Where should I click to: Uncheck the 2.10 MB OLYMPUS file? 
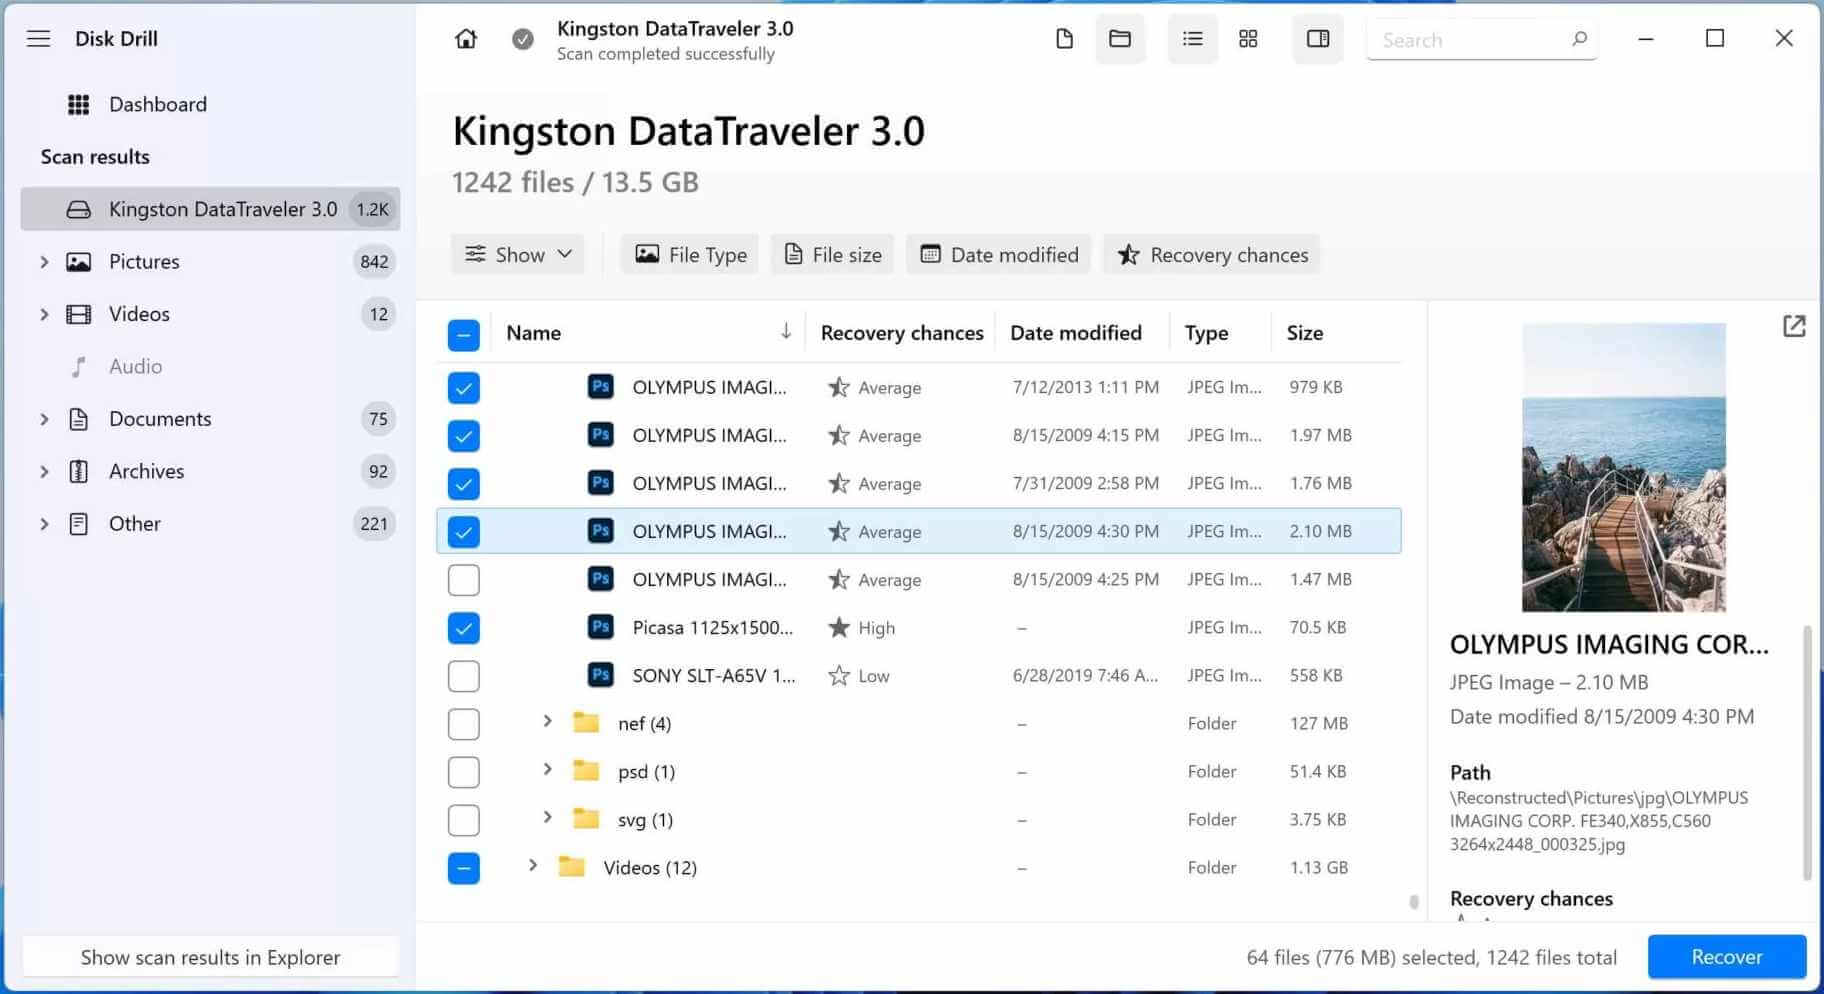click(x=464, y=532)
